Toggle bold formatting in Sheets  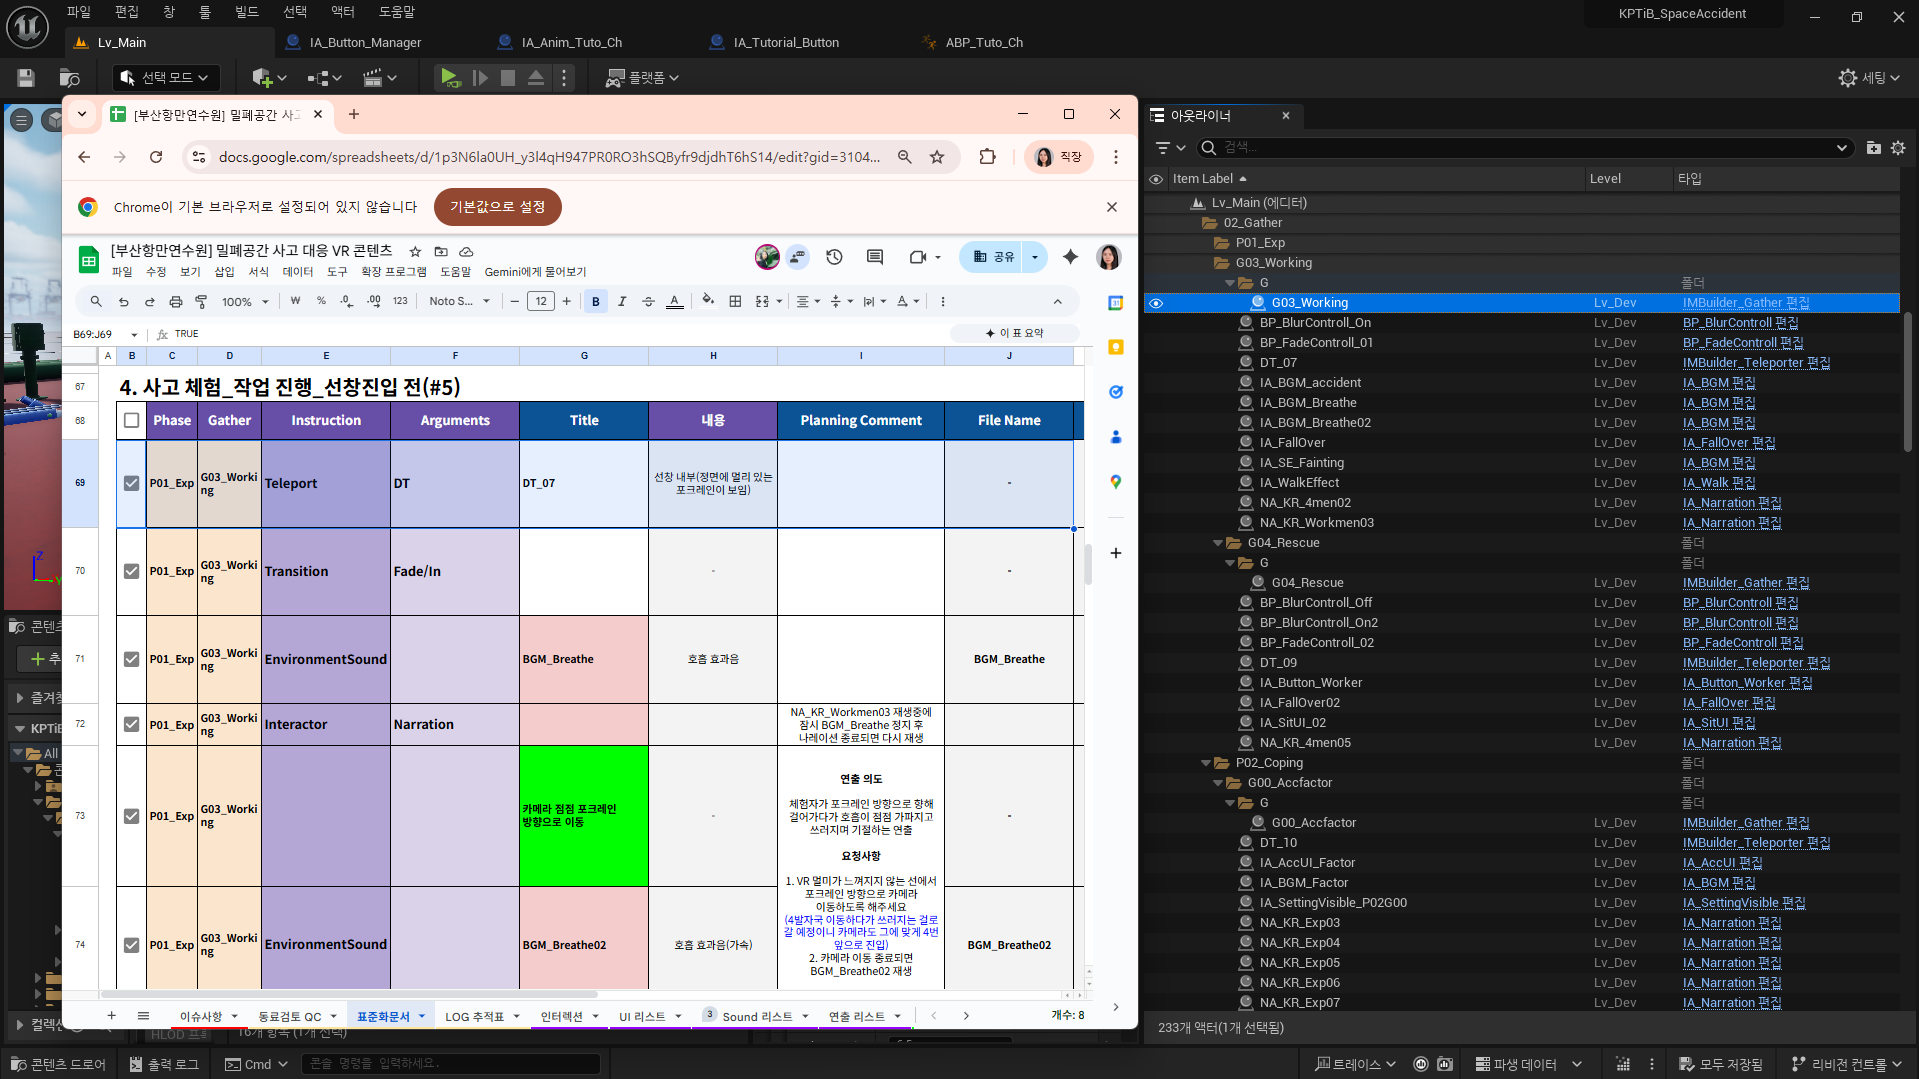coord(596,301)
